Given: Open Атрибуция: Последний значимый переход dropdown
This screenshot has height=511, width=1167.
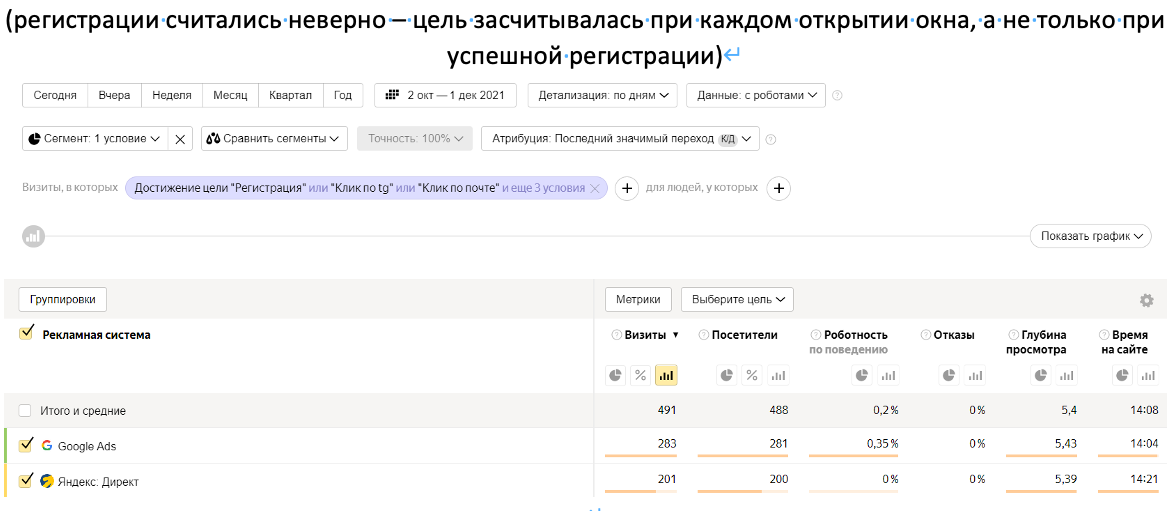Looking at the screenshot, I should 621,139.
